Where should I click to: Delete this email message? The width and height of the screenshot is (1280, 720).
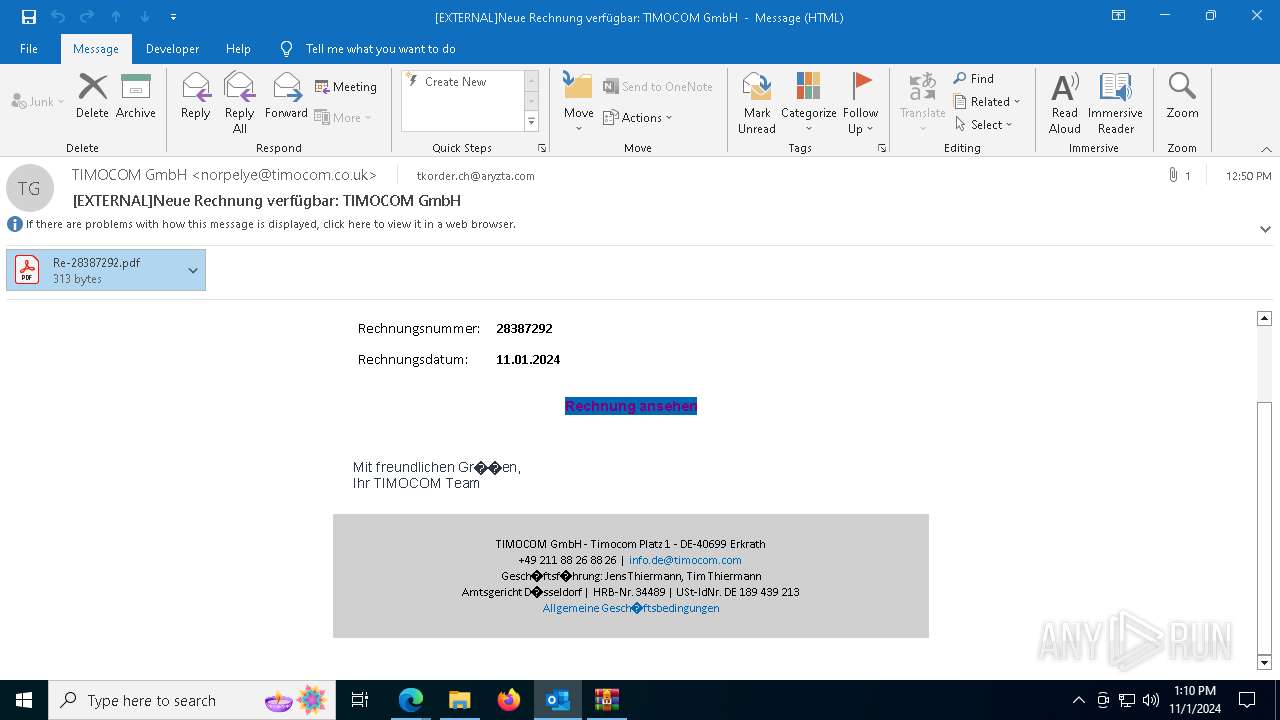92,96
